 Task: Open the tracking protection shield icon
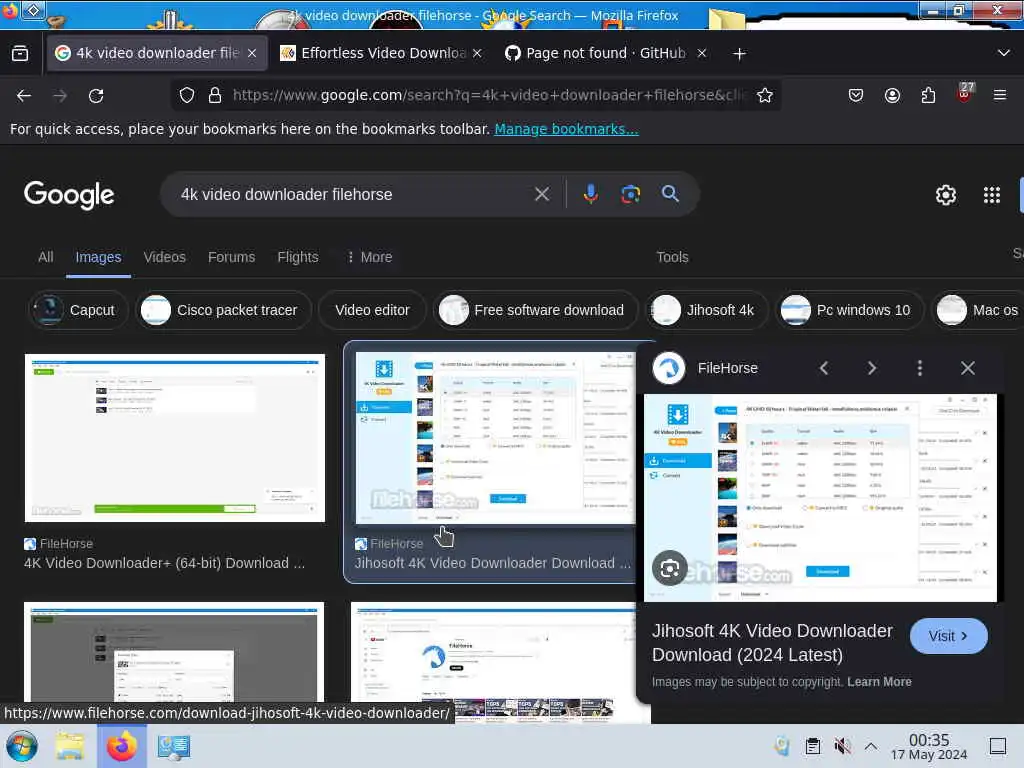[x=187, y=95]
